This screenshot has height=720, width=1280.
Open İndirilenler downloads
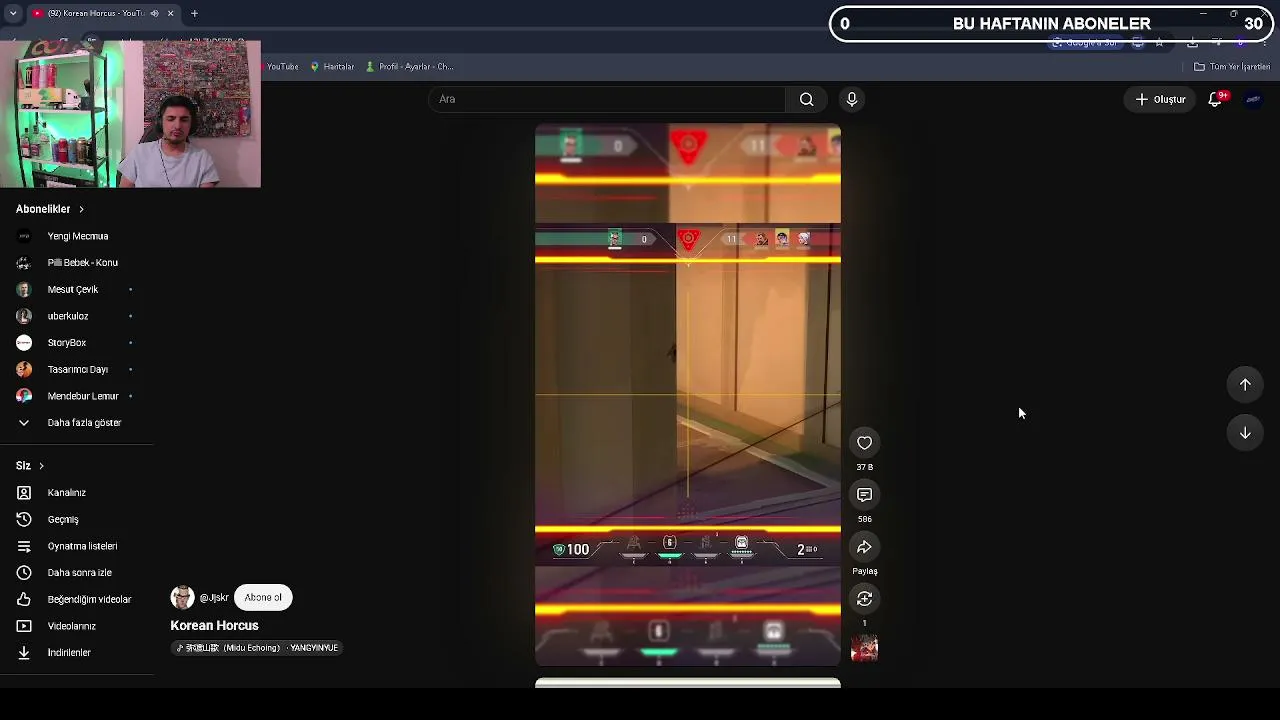(77, 653)
